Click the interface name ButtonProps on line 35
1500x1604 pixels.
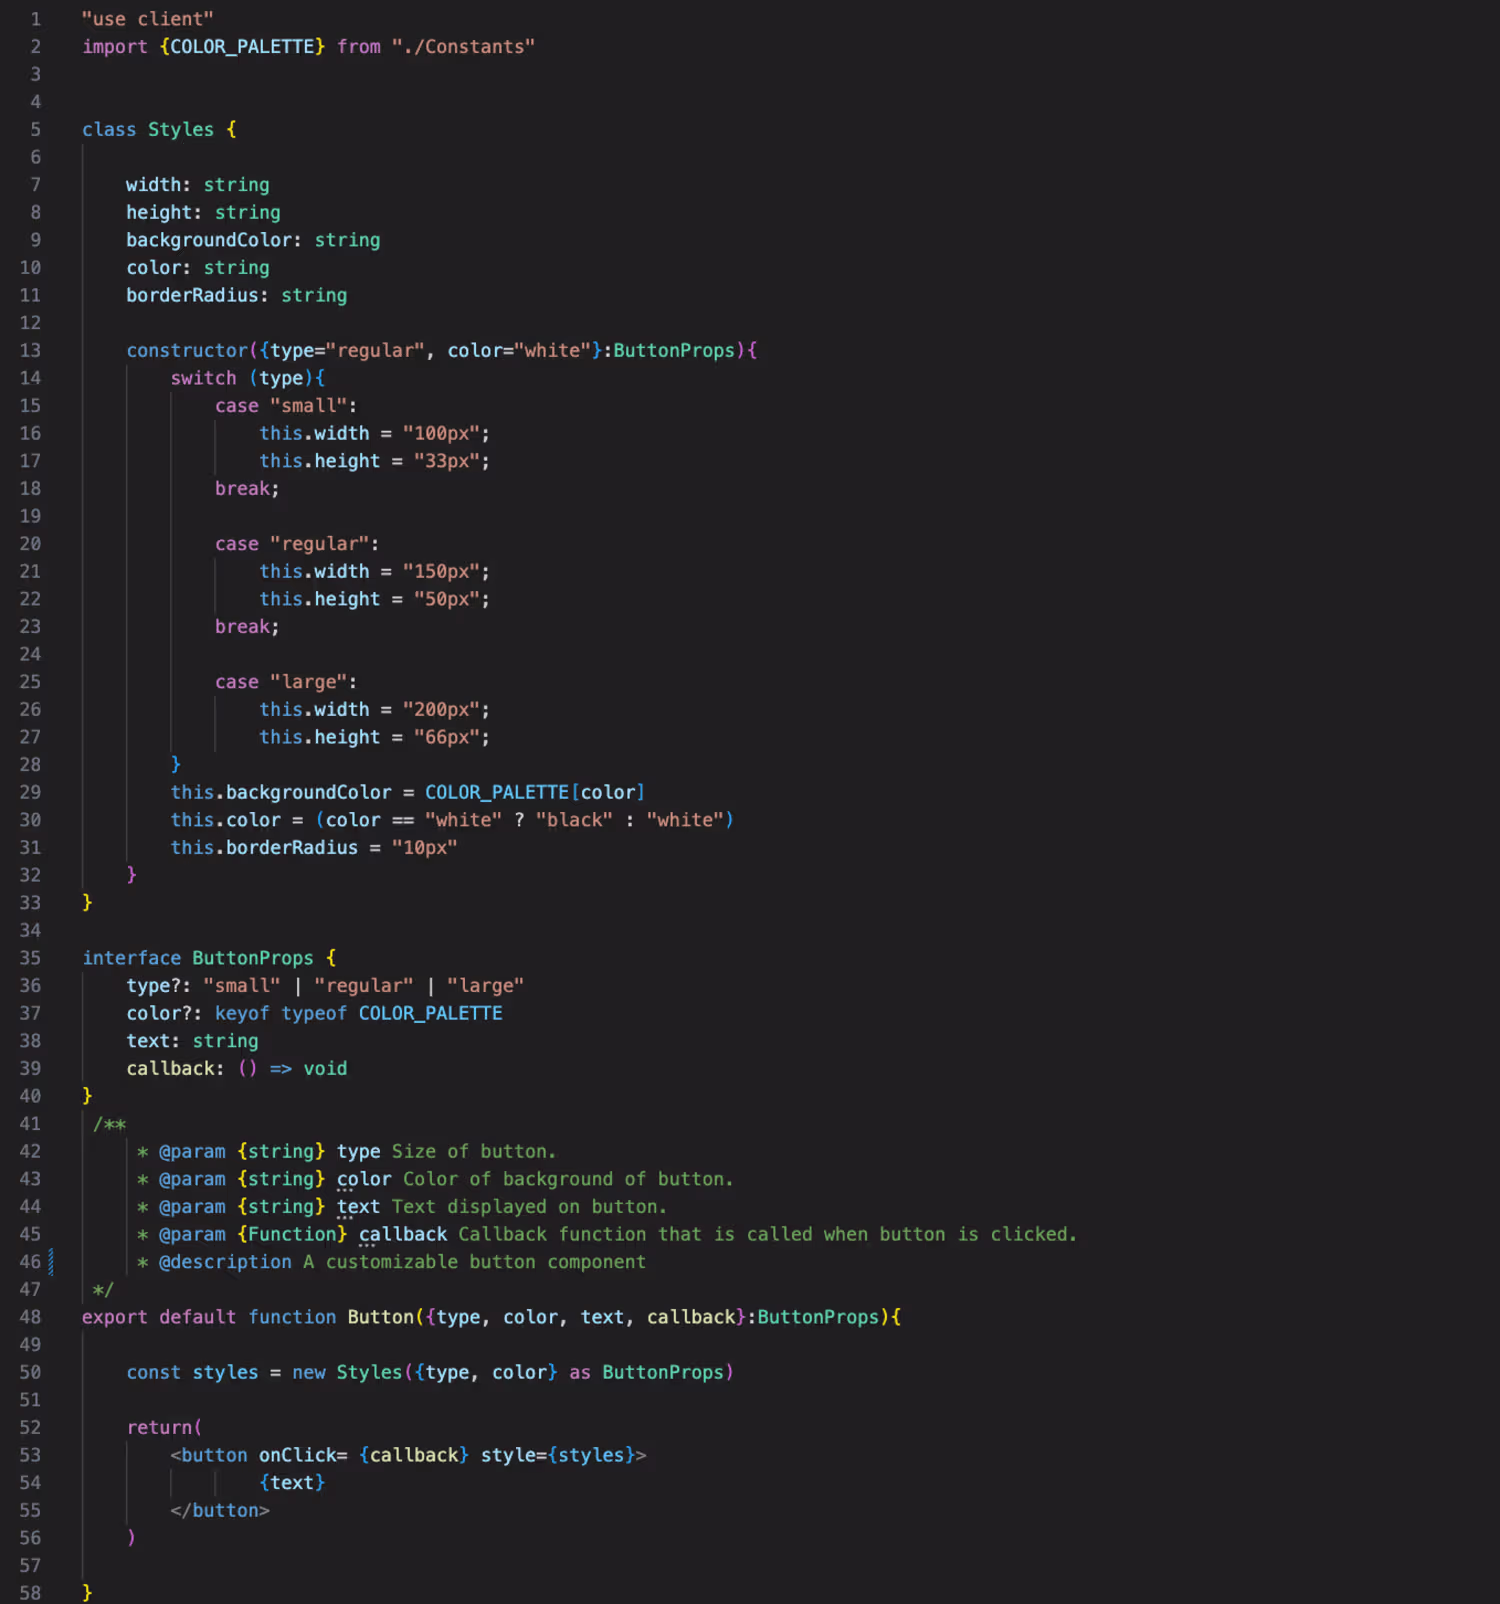tap(253, 958)
